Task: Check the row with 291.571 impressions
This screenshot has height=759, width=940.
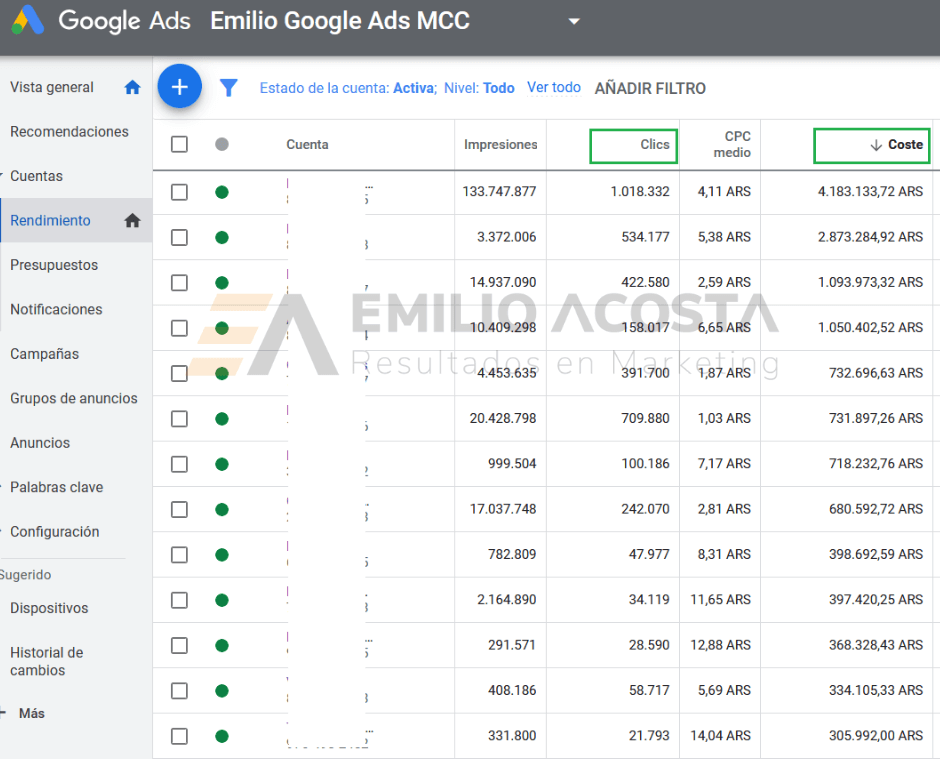Action: pyautogui.click(x=179, y=646)
